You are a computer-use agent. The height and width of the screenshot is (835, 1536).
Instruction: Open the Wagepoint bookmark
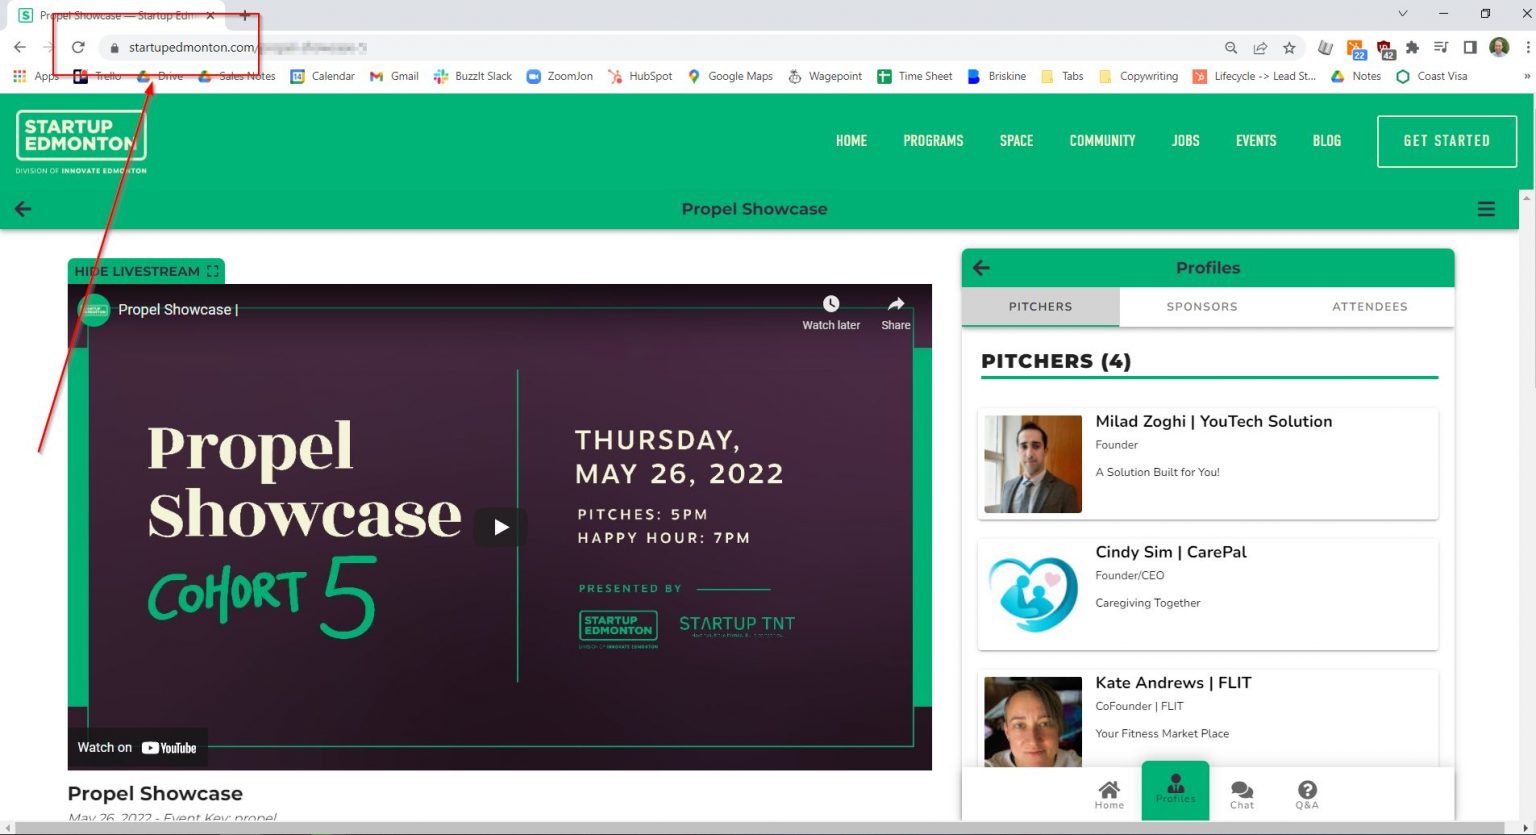tap(825, 76)
